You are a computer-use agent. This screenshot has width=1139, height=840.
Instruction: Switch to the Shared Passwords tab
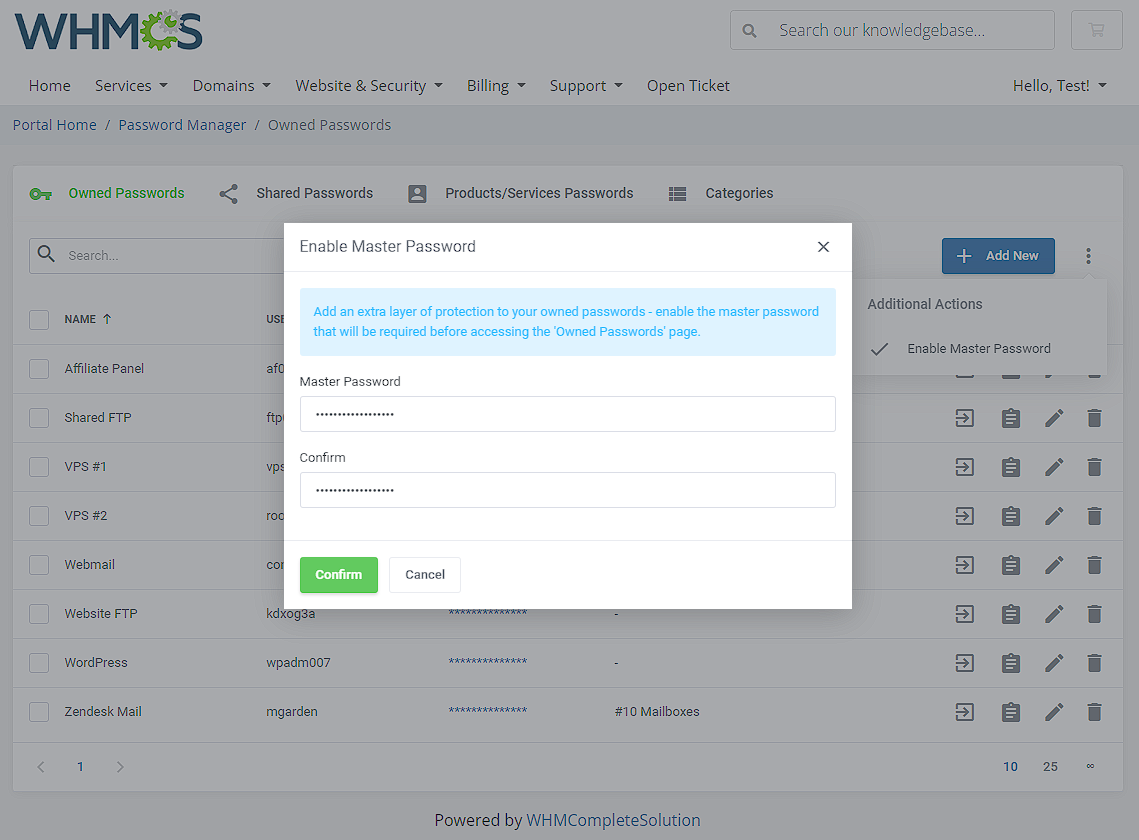[296, 193]
